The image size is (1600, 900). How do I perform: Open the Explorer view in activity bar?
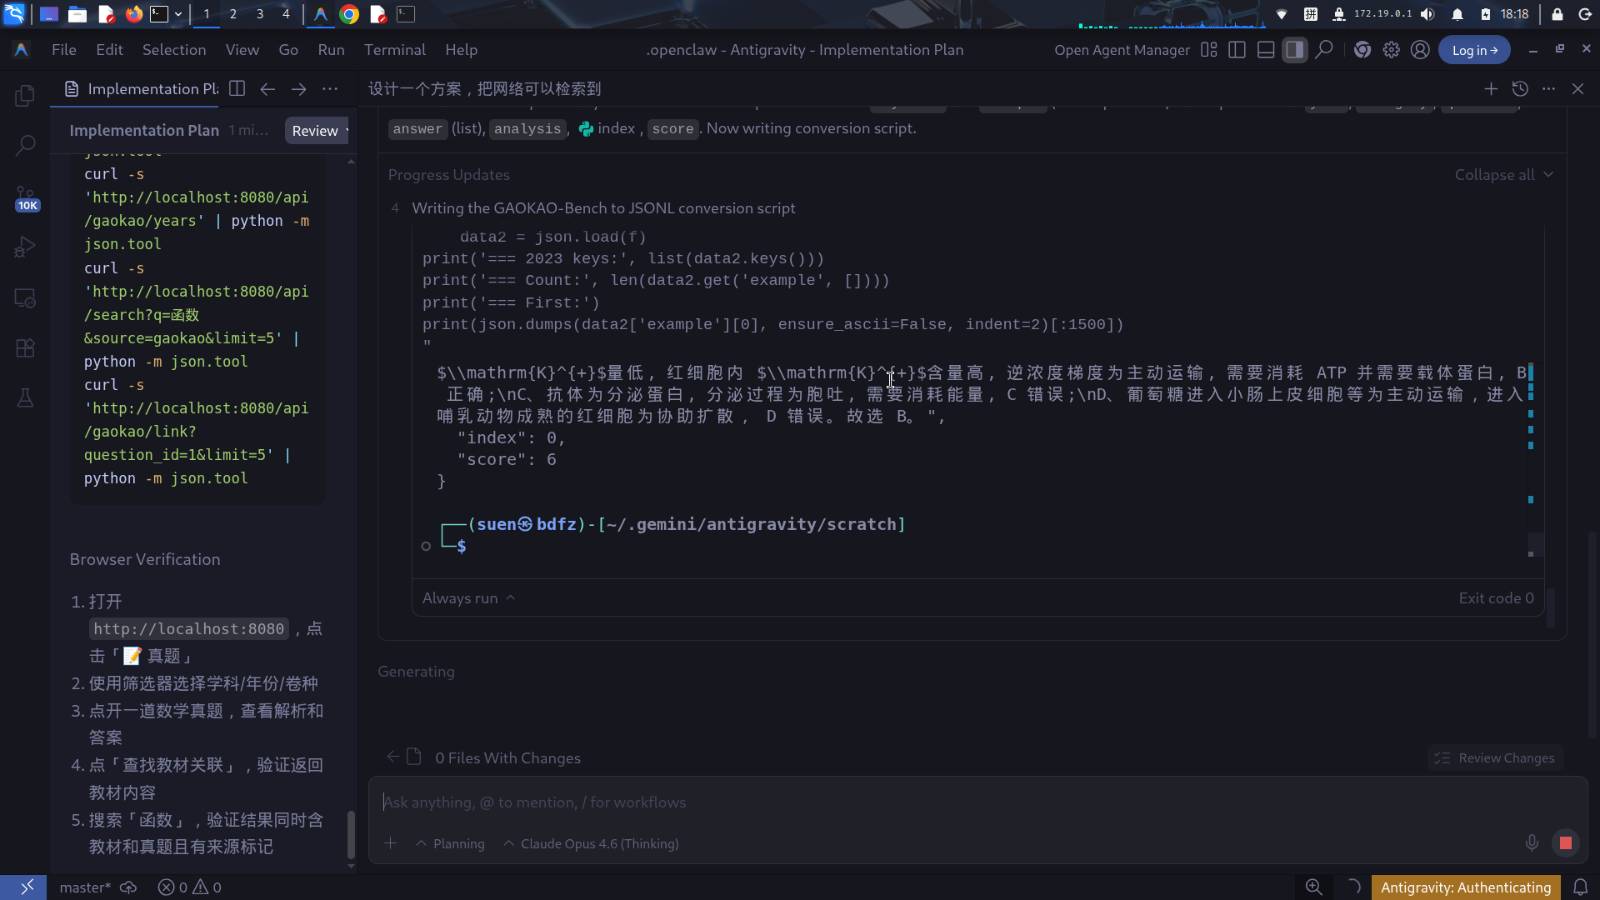tap(25, 96)
